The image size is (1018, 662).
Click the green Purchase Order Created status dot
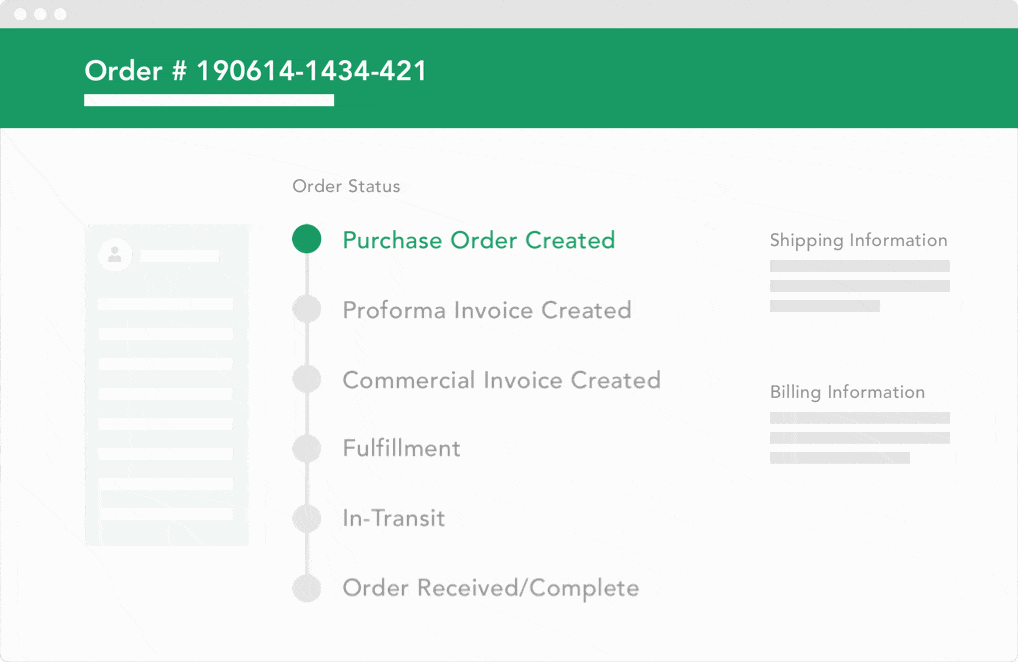pos(307,239)
